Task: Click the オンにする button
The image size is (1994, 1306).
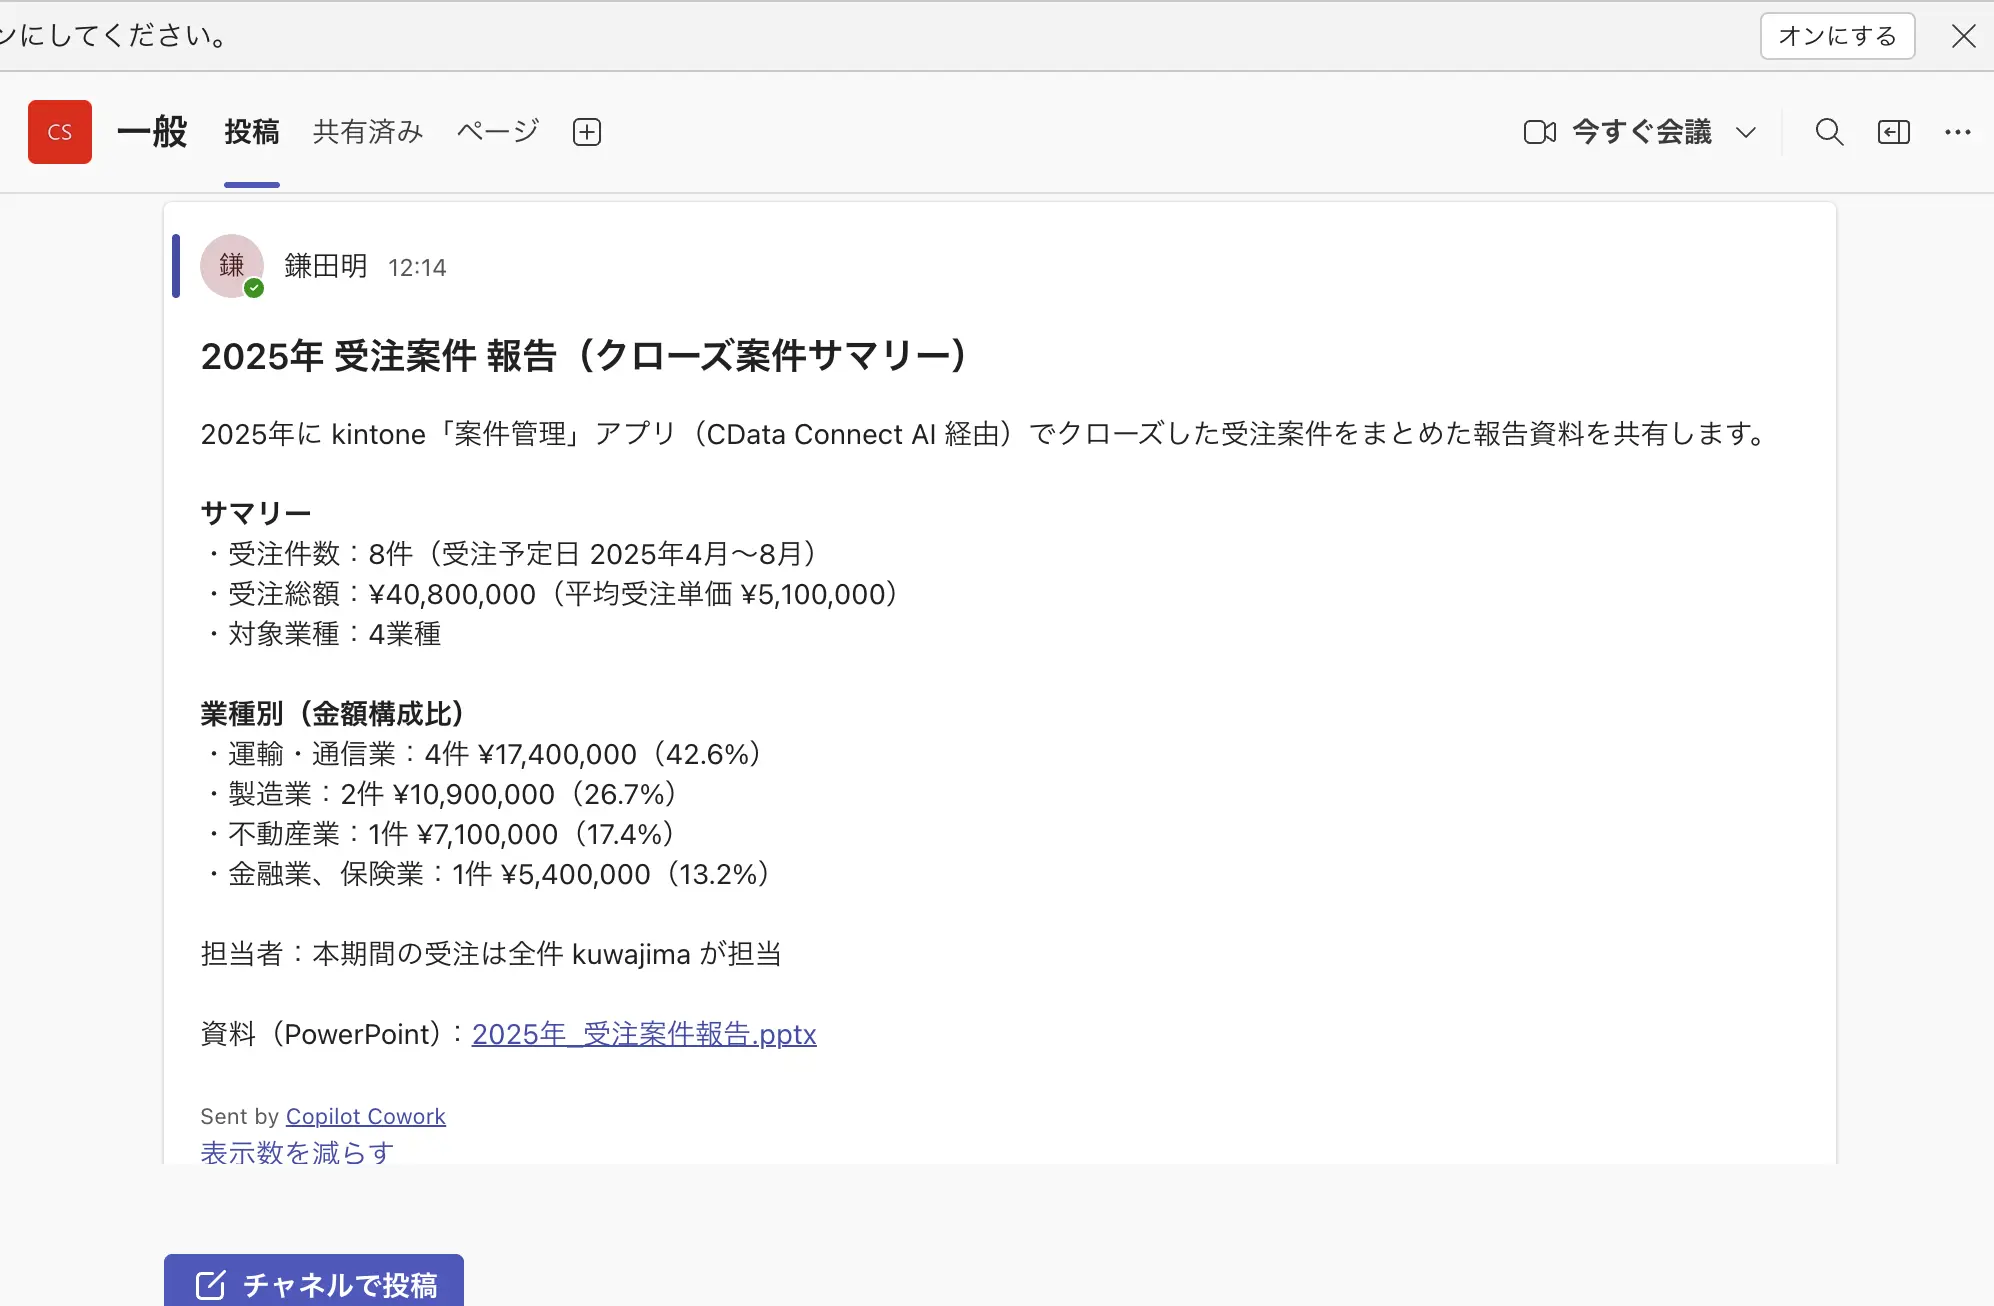Action: [x=1838, y=36]
